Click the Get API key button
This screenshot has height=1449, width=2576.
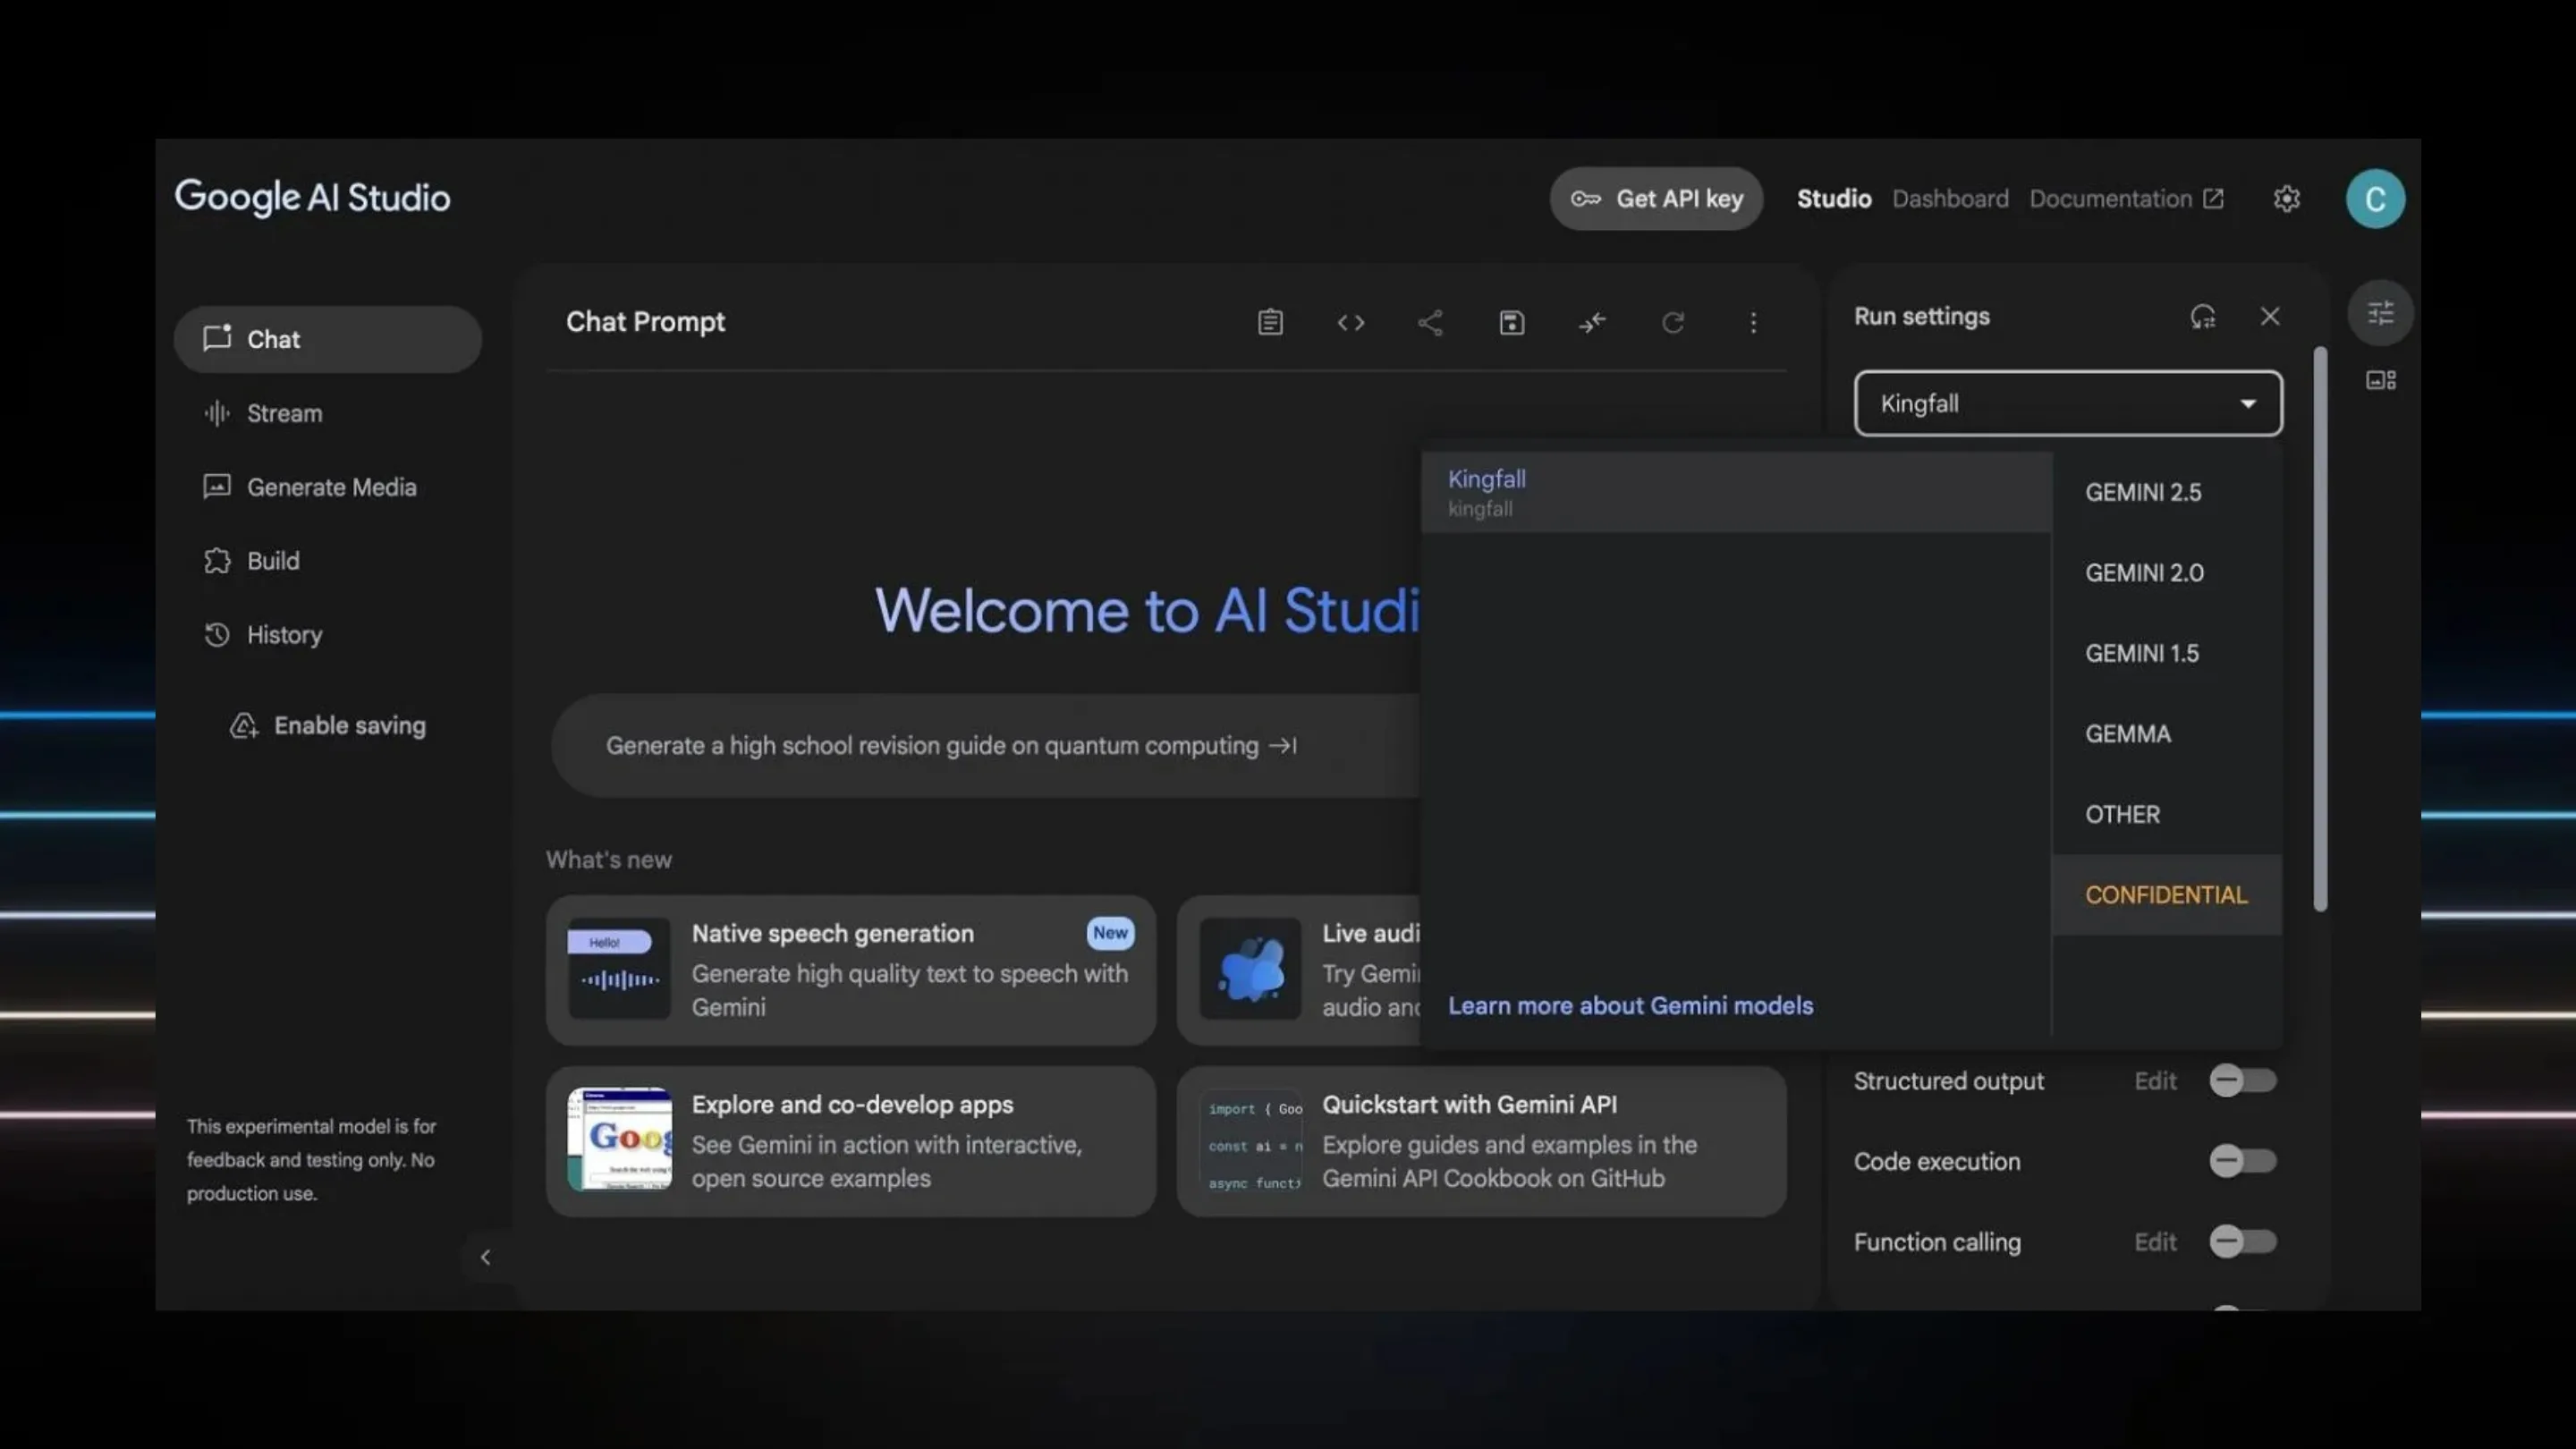coord(1656,199)
